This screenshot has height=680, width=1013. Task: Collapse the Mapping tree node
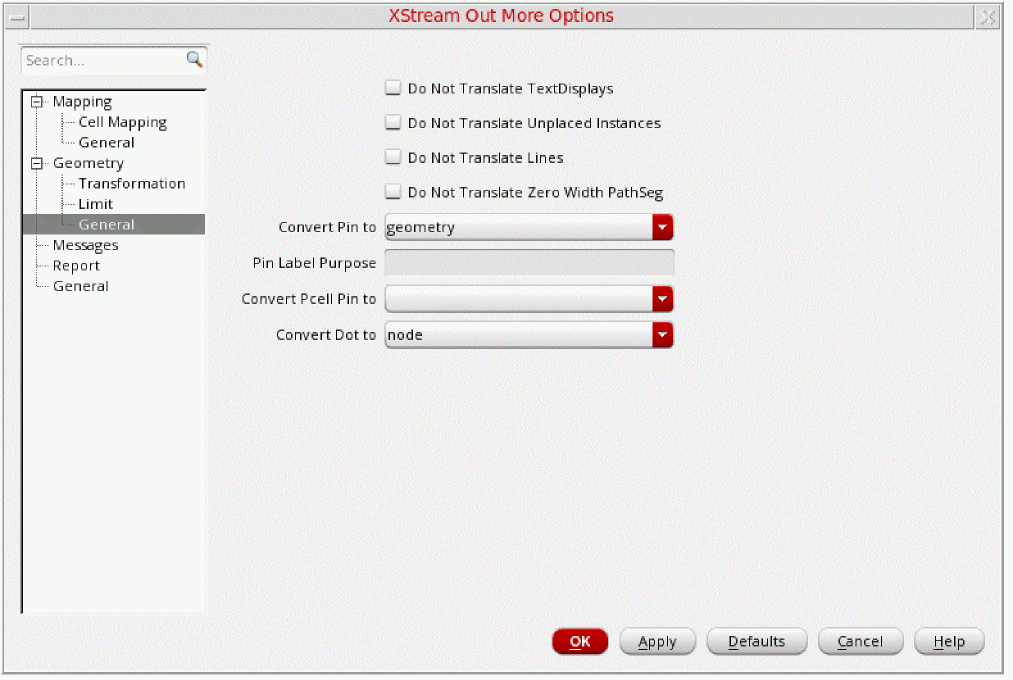click(38, 101)
